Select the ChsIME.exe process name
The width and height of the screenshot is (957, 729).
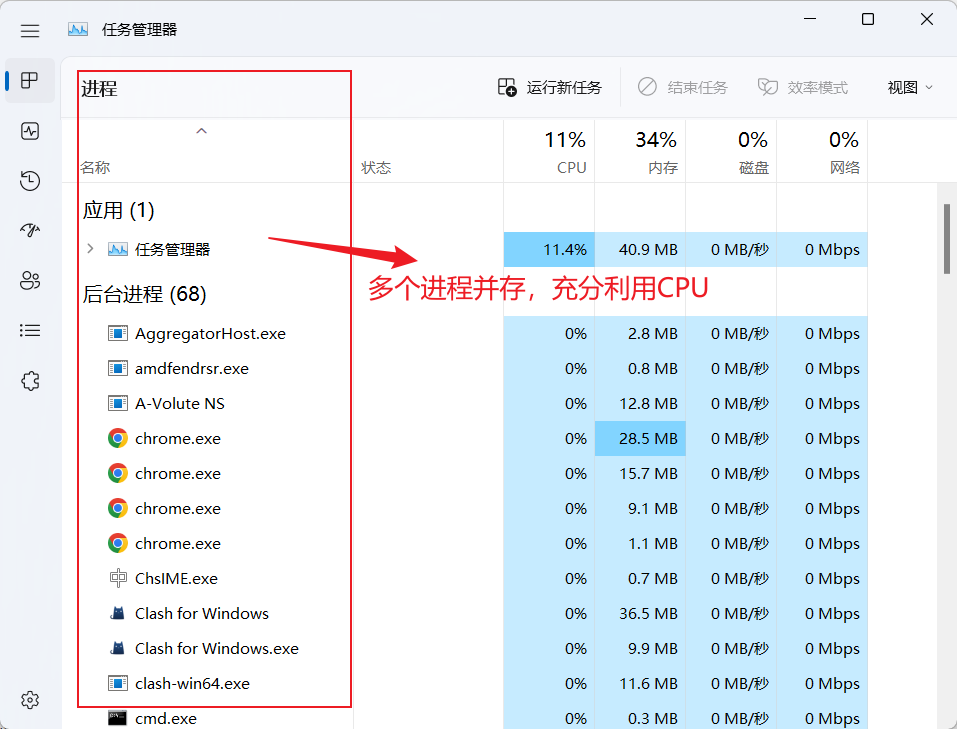pyautogui.click(x=176, y=578)
